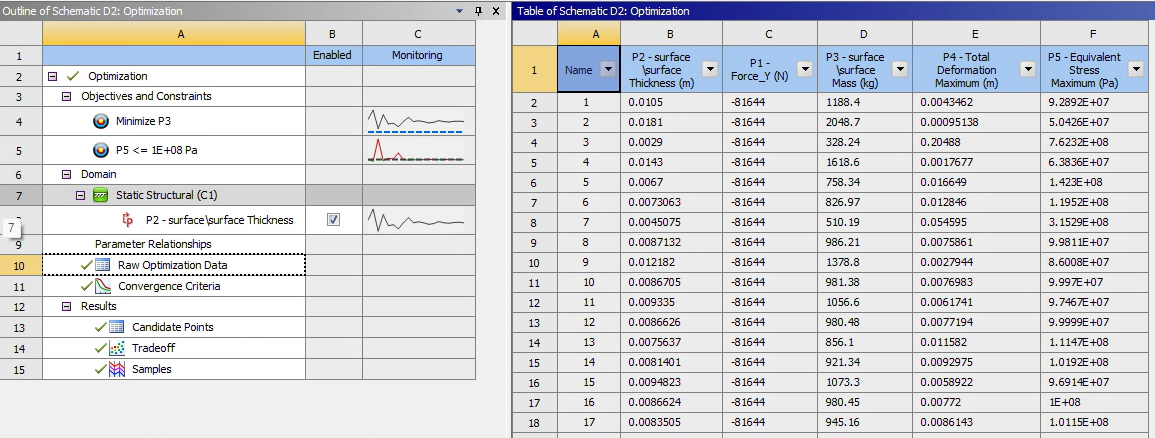Open the Convergence Criteria chart icon
This screenshot has width=1155, height=438.
102,286
